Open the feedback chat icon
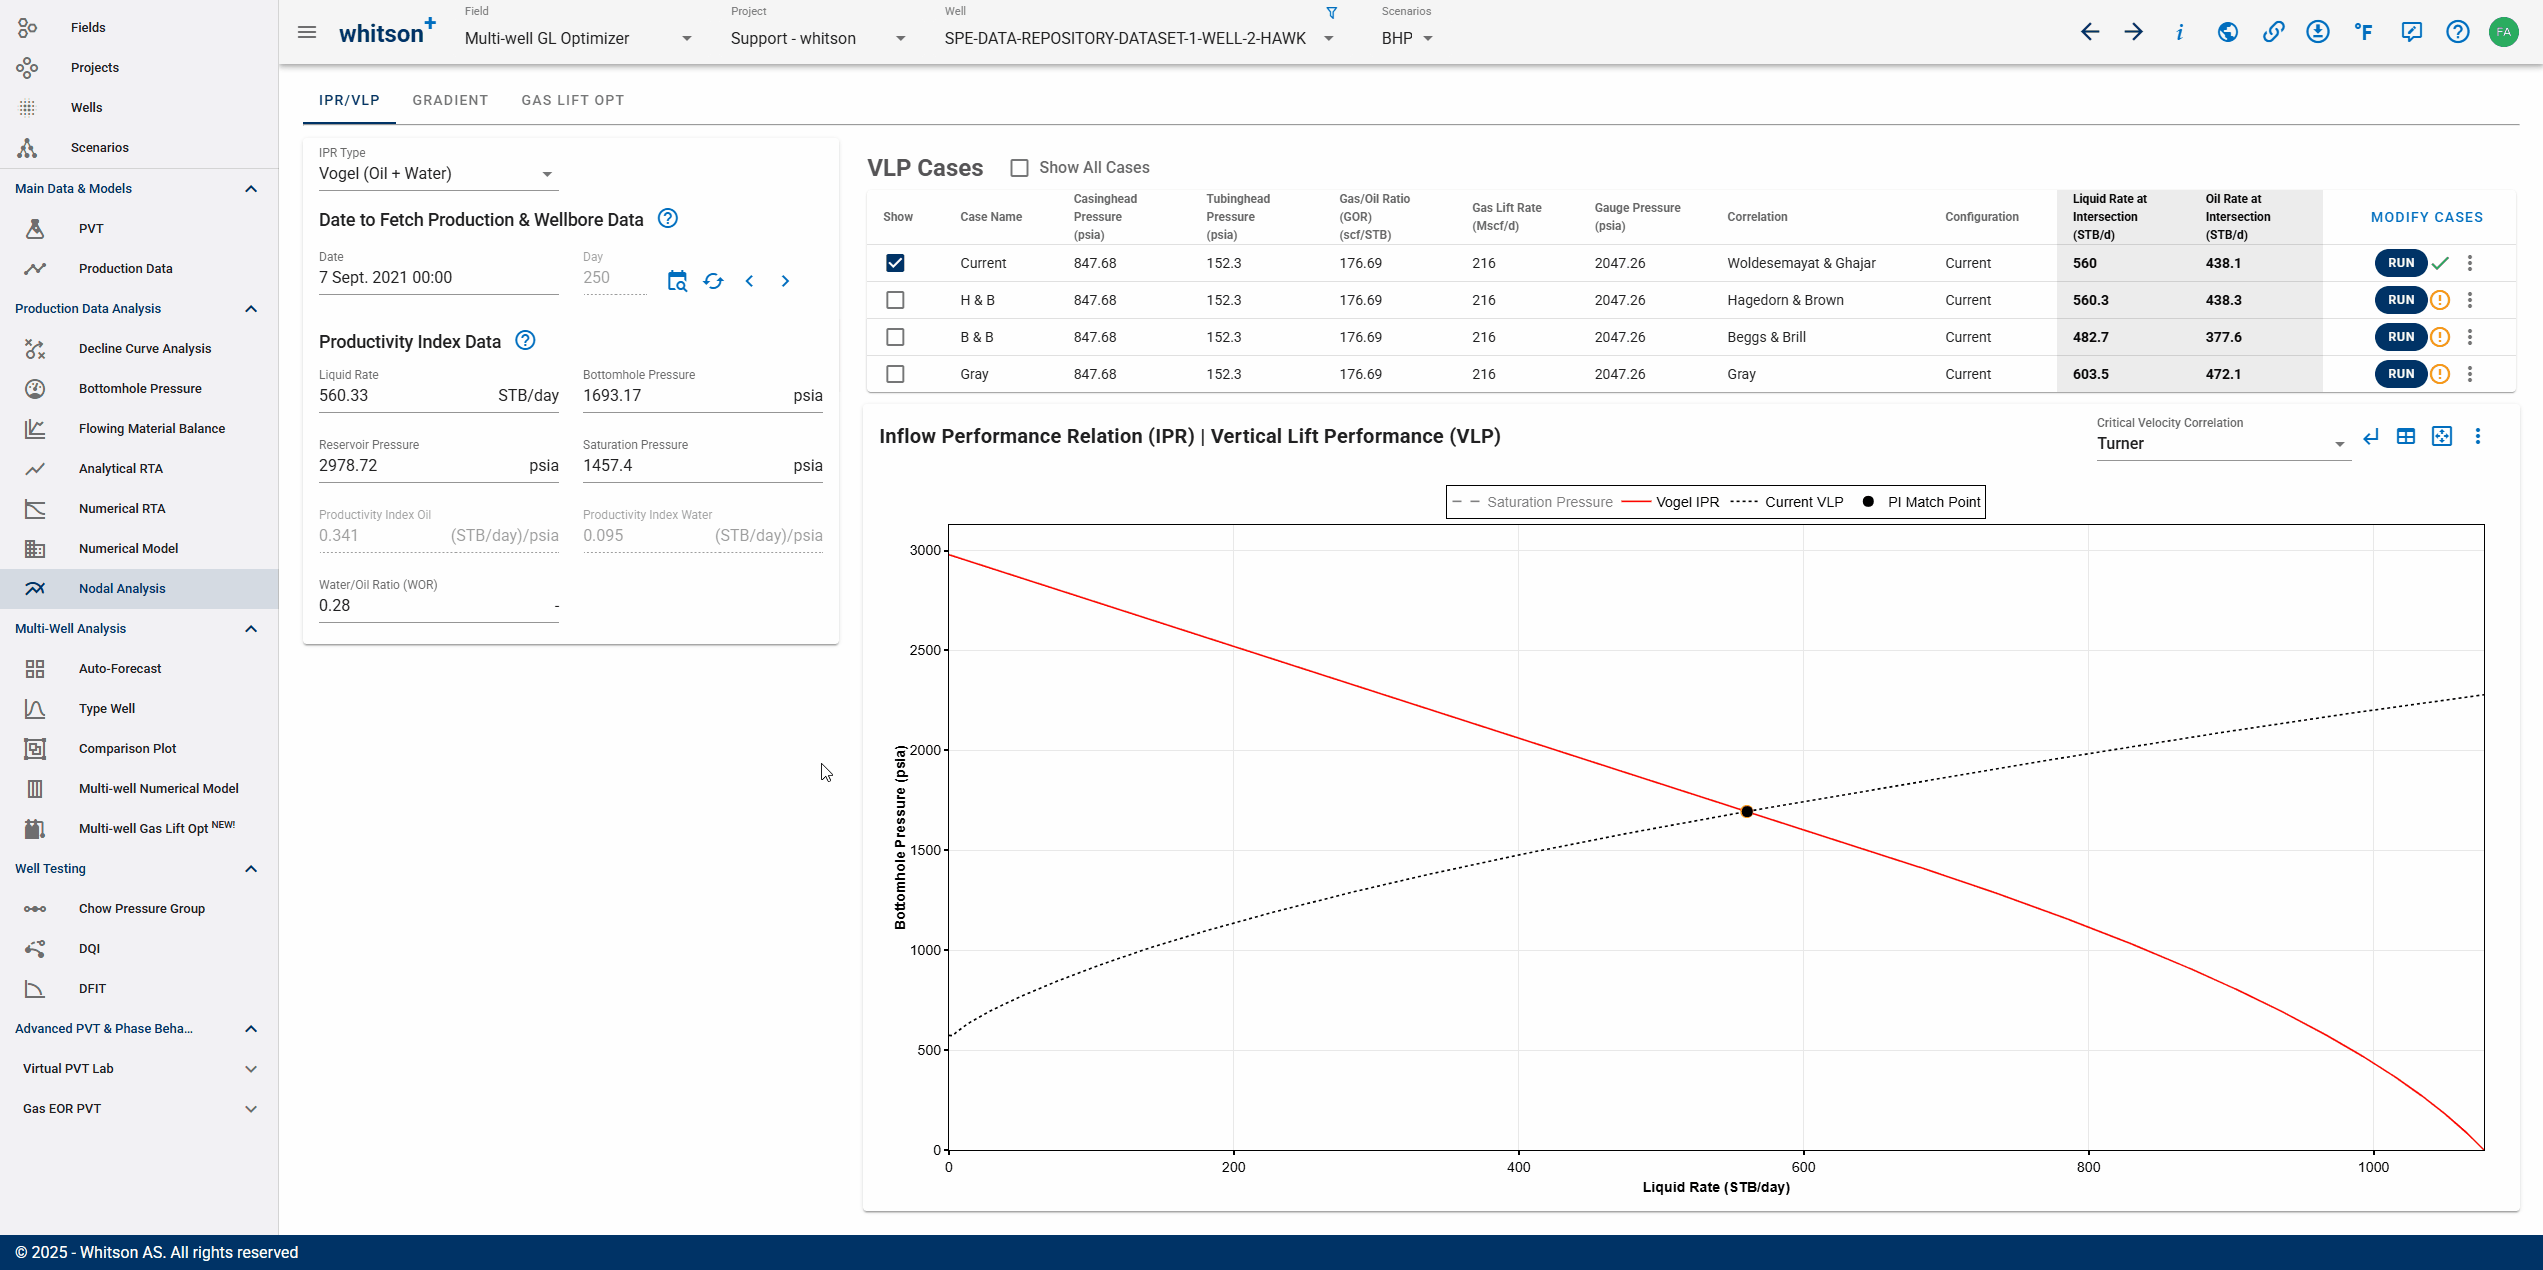This screenshot has width=2543, height=1270. point(2411,32)
